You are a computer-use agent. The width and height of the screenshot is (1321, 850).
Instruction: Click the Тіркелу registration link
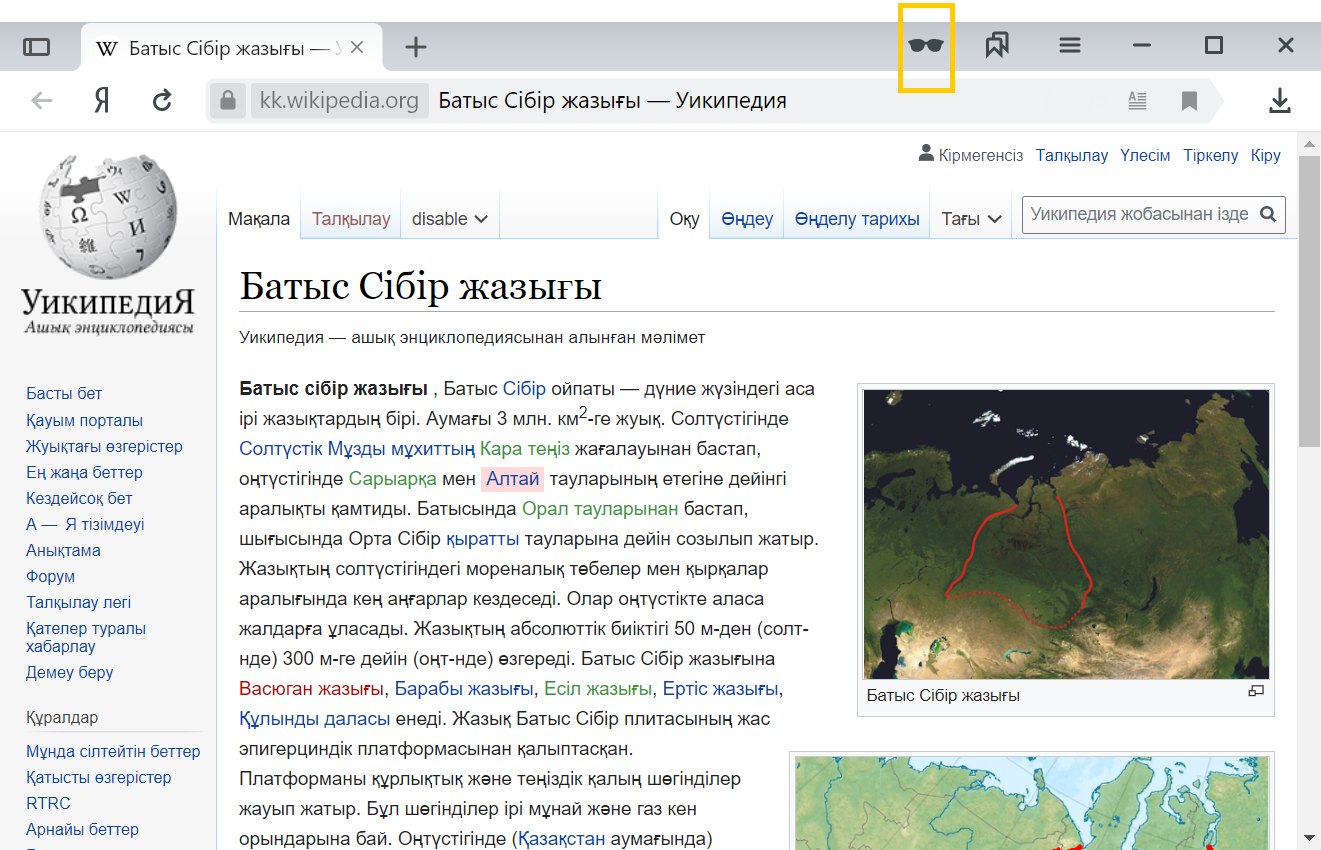pyautogui.click(x=1211, y=155)
